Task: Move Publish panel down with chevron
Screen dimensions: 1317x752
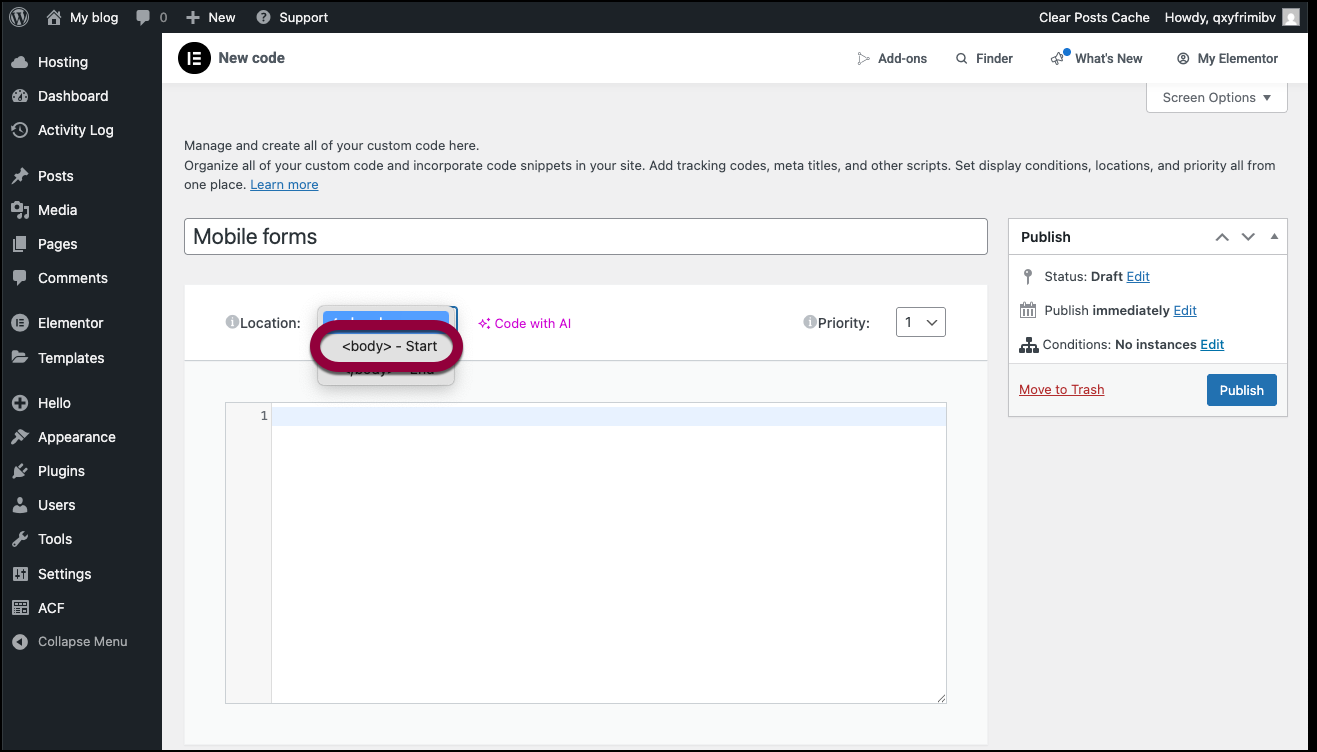Action: click(1248, 237)
